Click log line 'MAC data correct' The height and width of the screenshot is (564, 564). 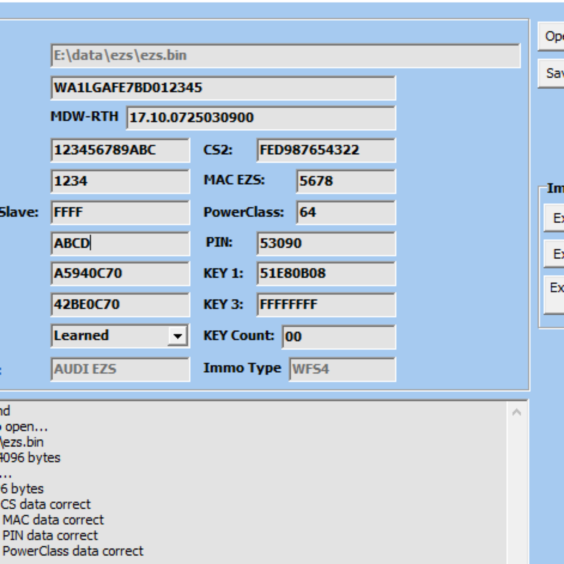click(x=53, y=520)
